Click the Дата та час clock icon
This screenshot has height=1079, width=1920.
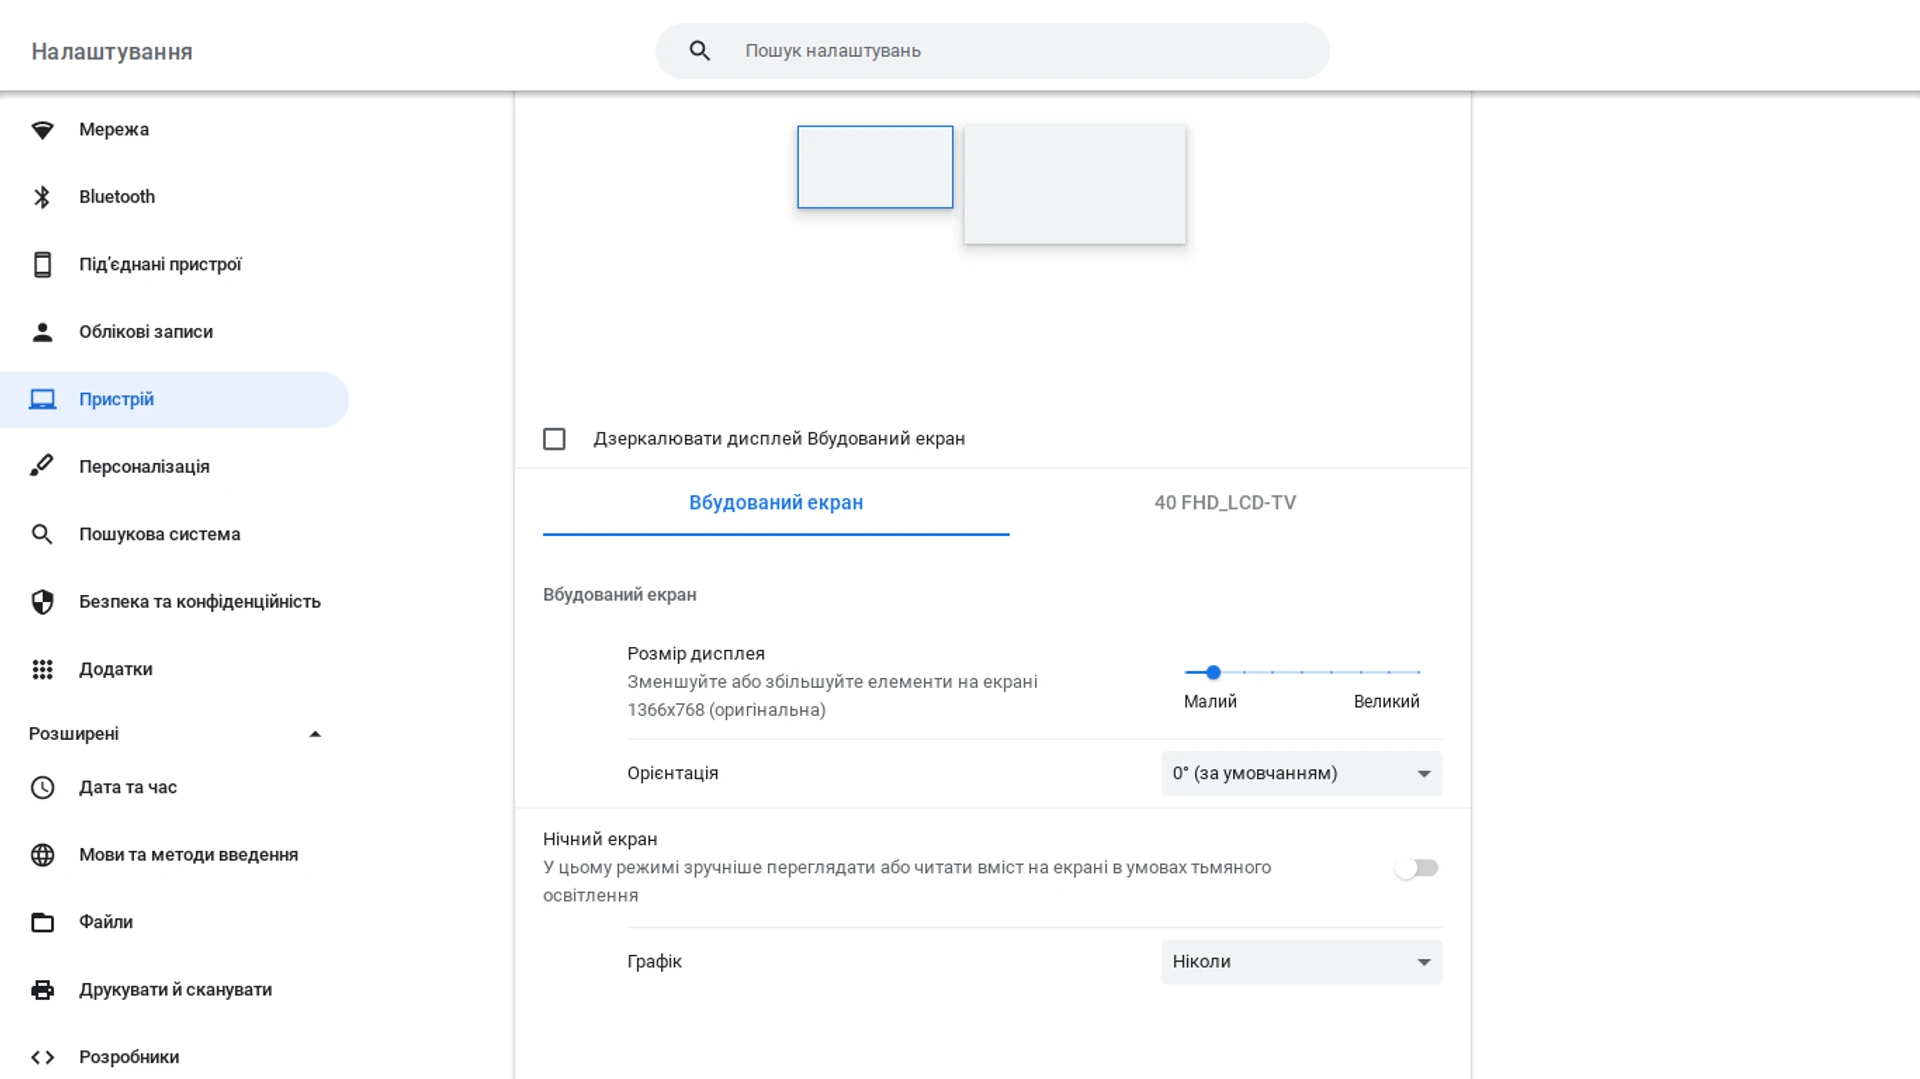tap(42, 787)
